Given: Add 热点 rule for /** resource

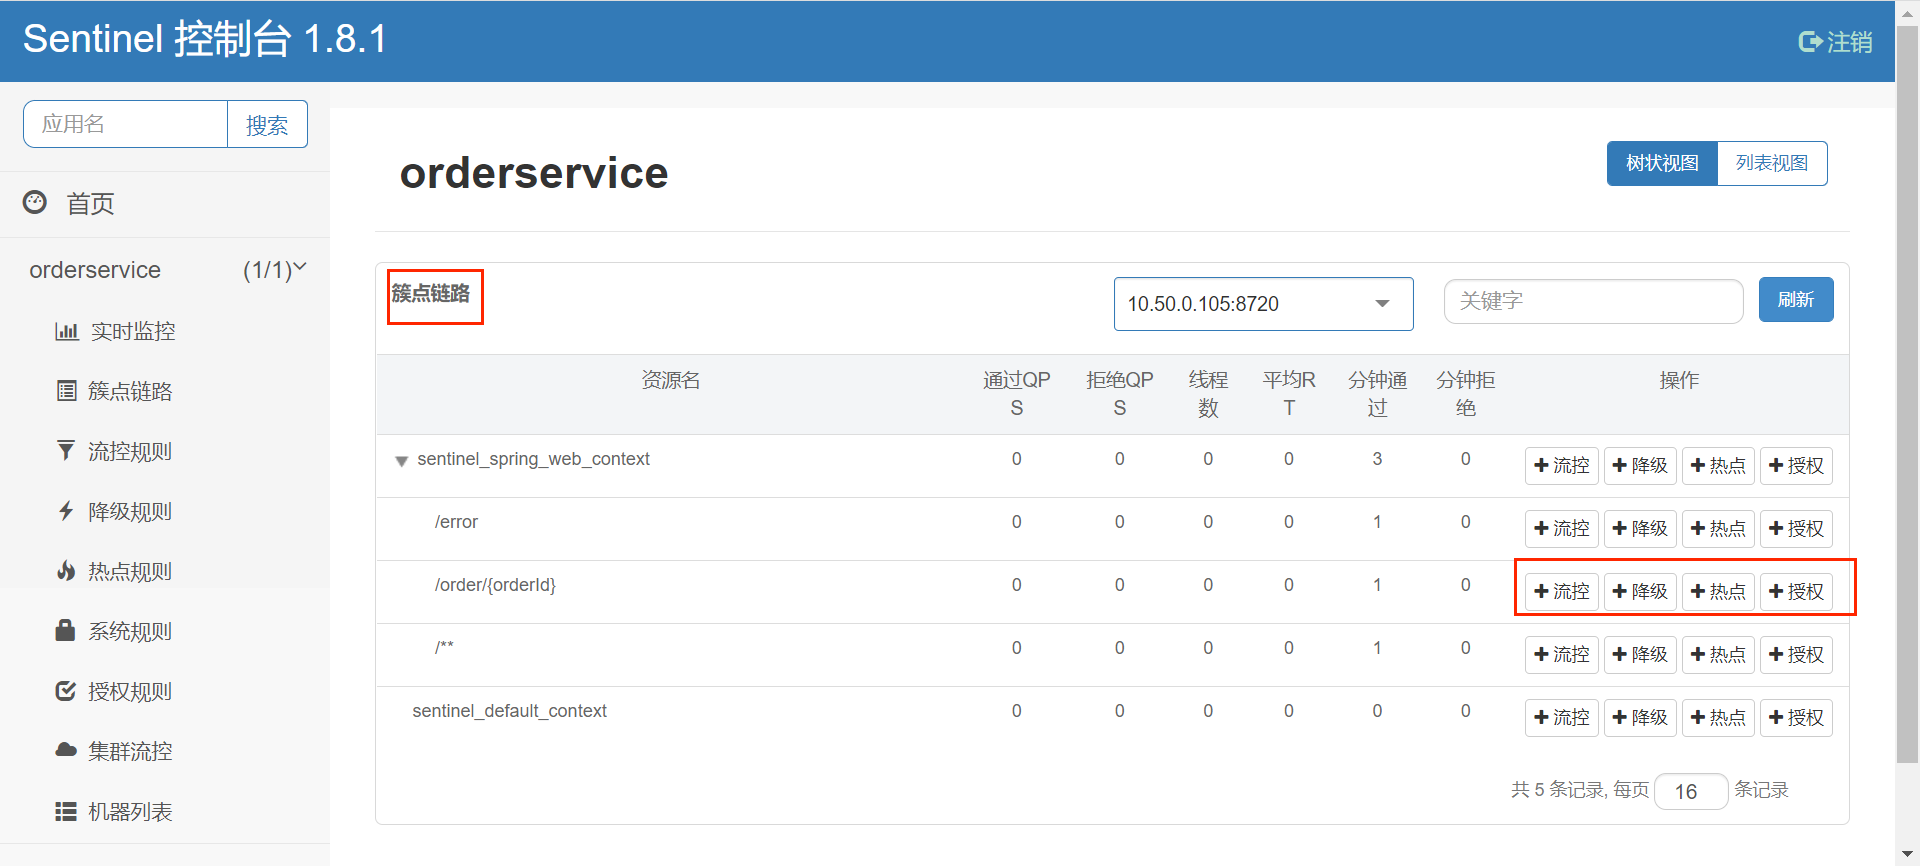Looking at the screenshot, I should coord(1718,655).
